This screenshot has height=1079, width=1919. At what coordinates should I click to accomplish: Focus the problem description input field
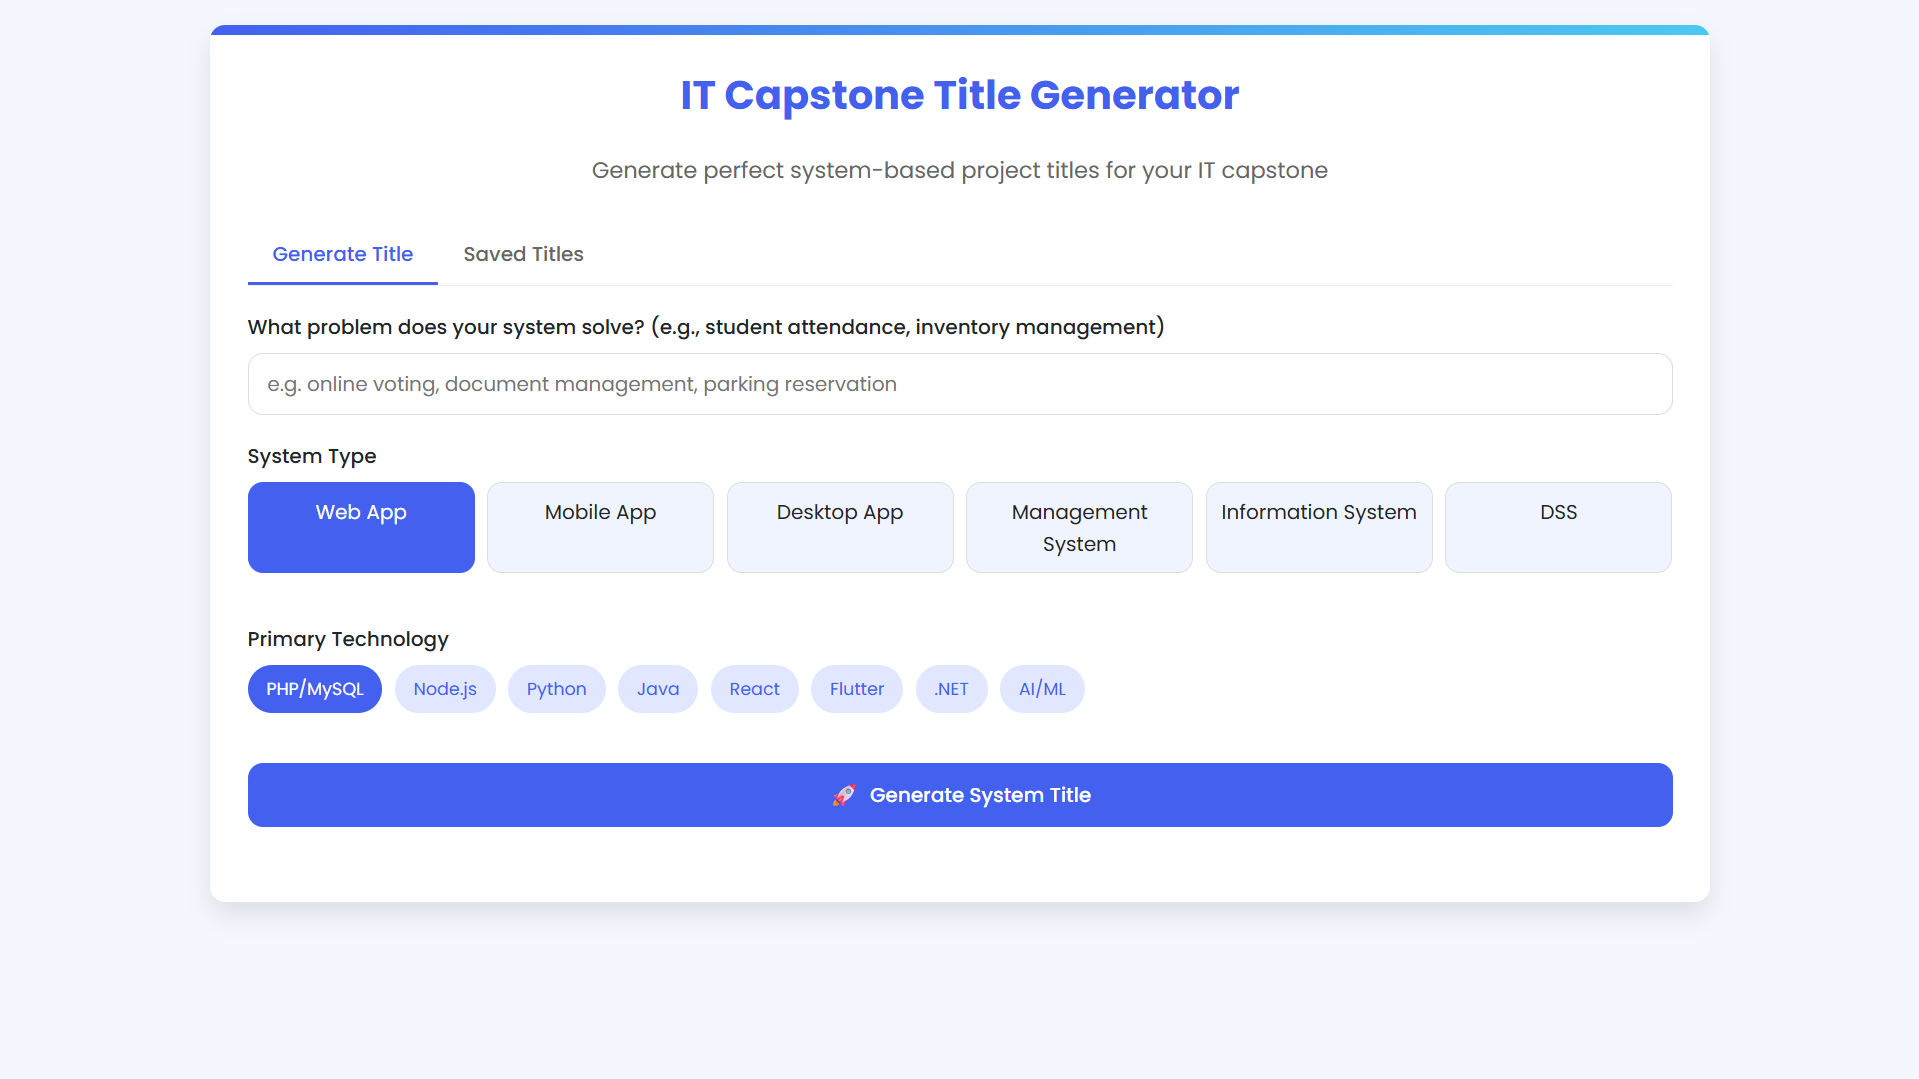960,384
